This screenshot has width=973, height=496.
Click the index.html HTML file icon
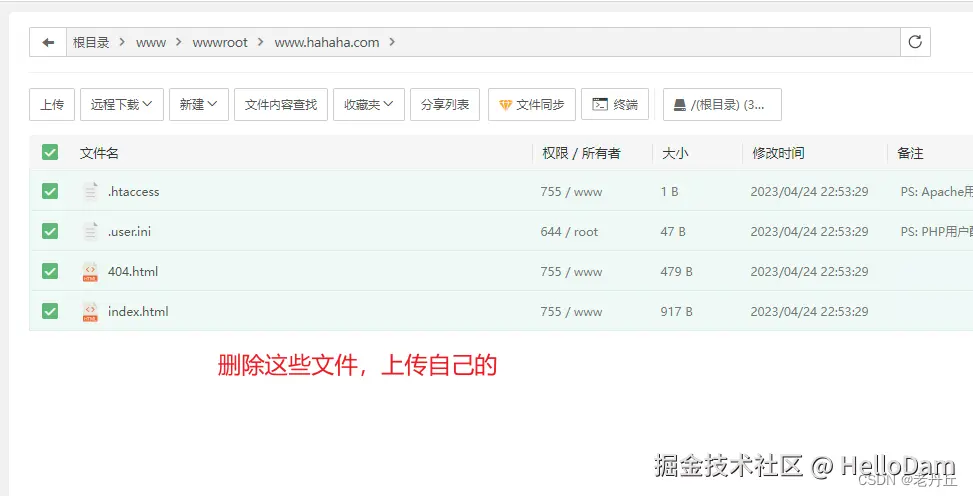91,311
